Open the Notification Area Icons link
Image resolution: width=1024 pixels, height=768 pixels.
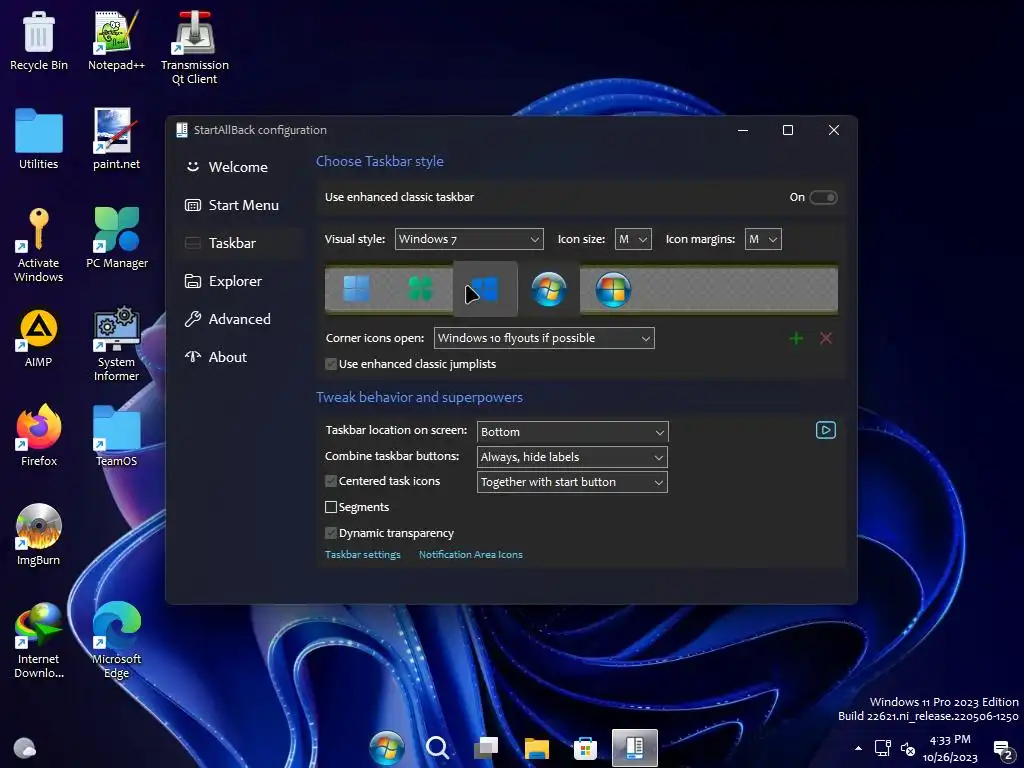tap(471, 554)
